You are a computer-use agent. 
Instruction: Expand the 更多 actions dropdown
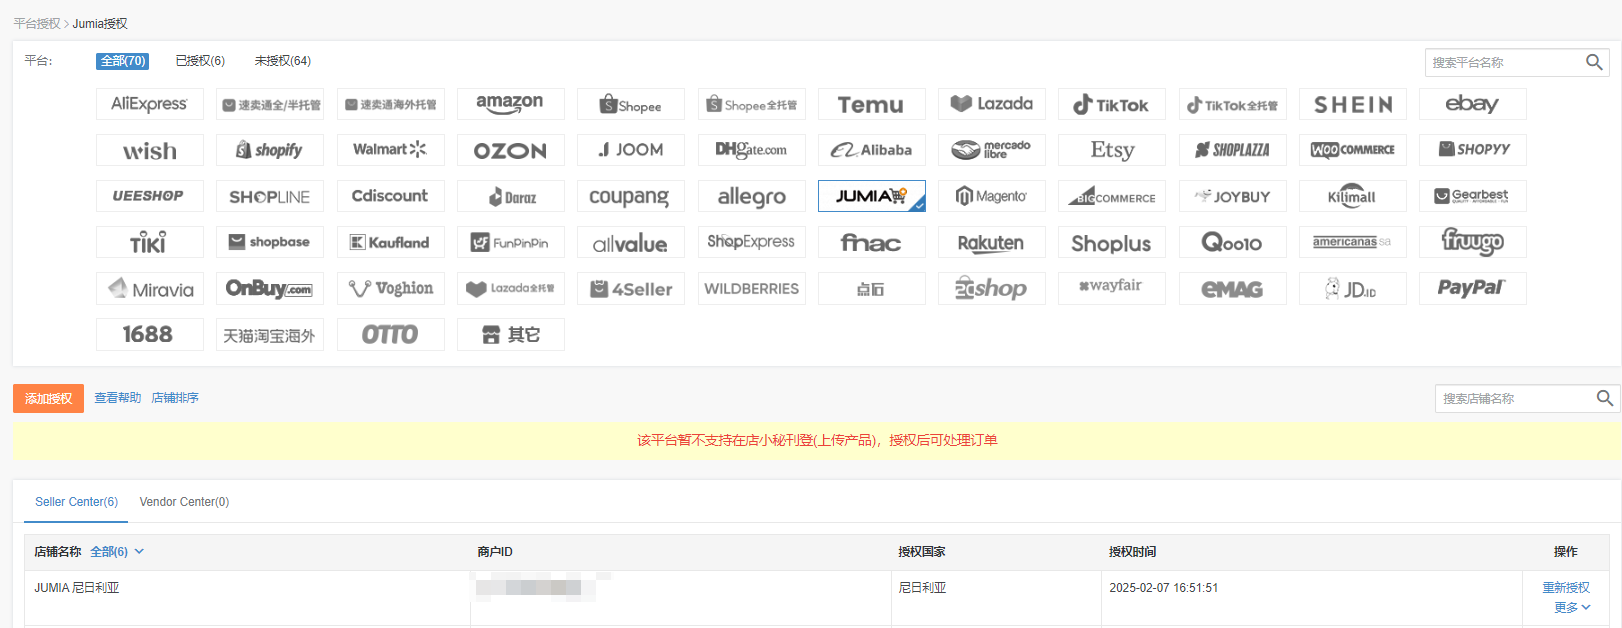pos(1572,608)
